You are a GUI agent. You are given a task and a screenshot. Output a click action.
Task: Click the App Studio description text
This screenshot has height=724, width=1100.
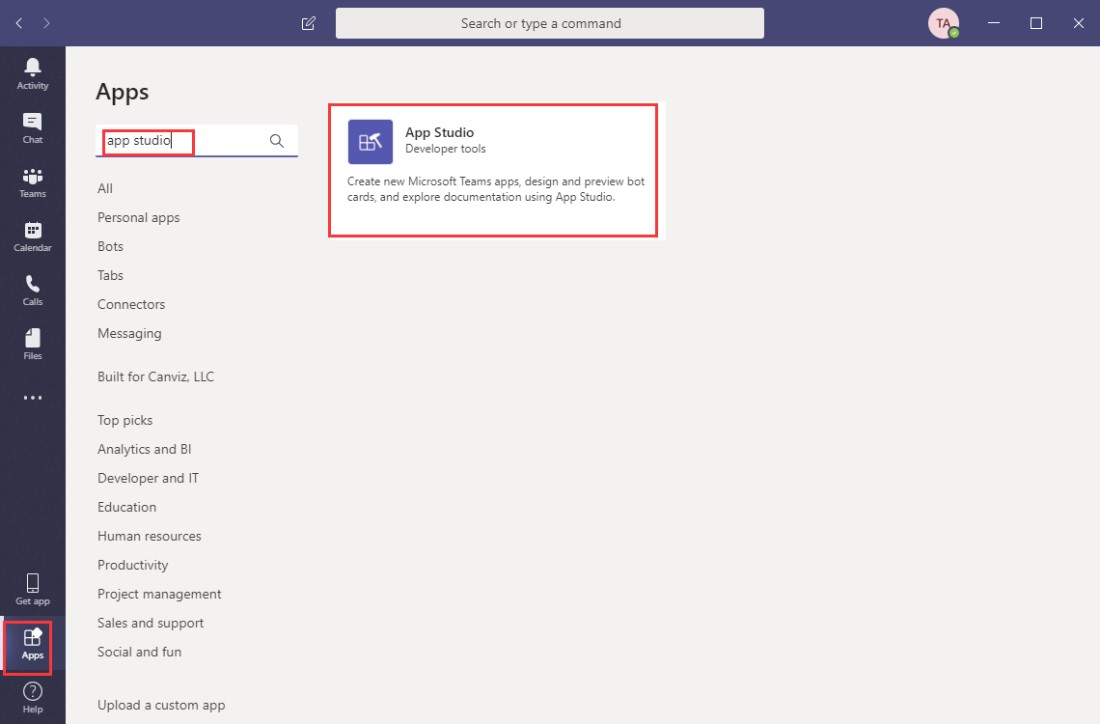495,189
